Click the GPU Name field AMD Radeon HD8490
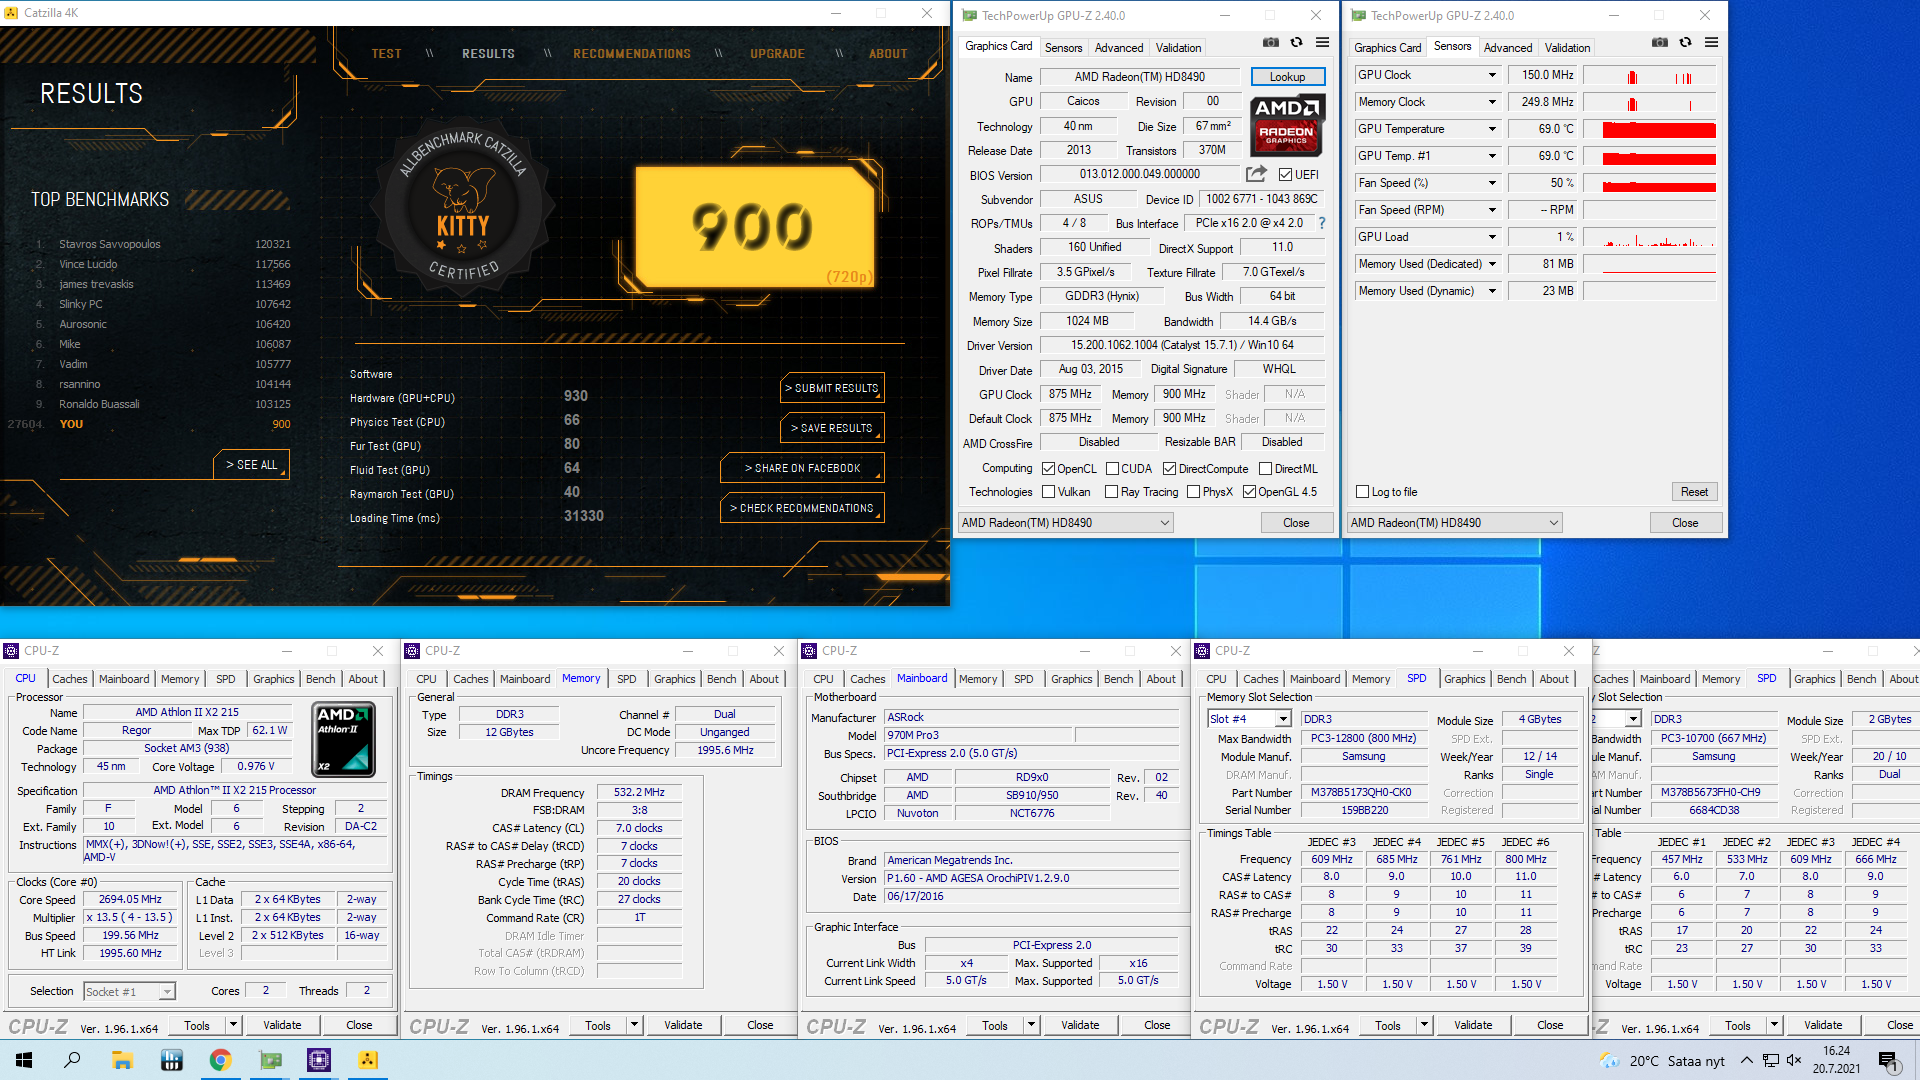1920x1080 pixels. [1140, 76]
